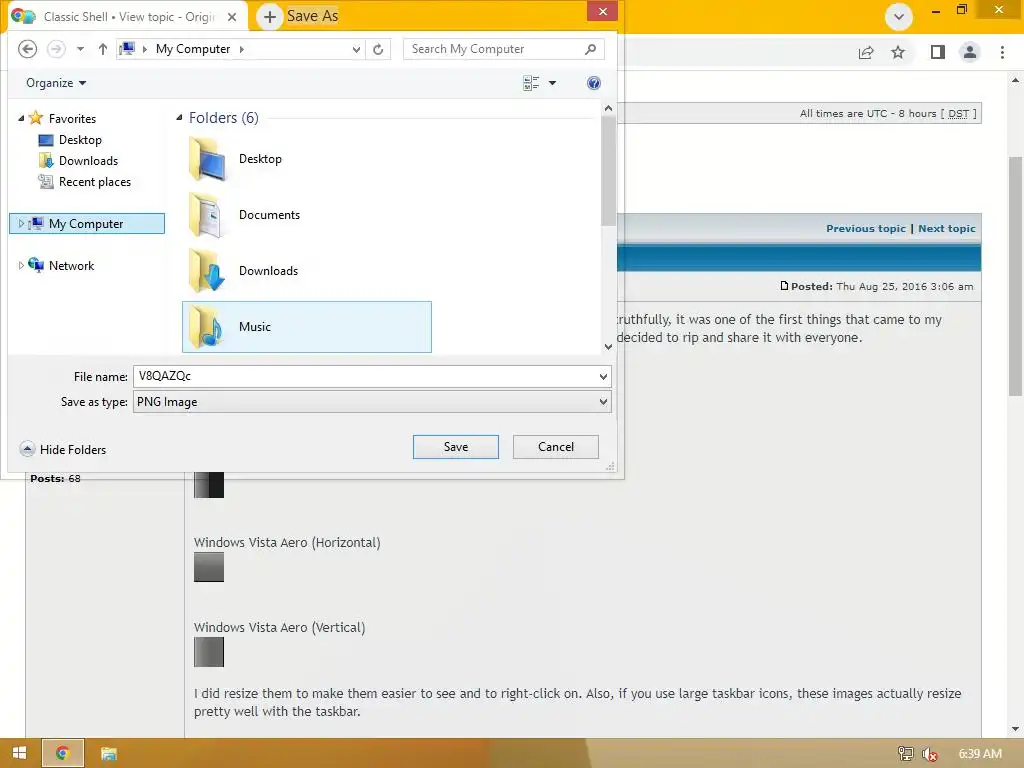Click Windows Vista Aero (Horizontal) image
Screen dimensions: 1024x768
click(x=209, y=567)
